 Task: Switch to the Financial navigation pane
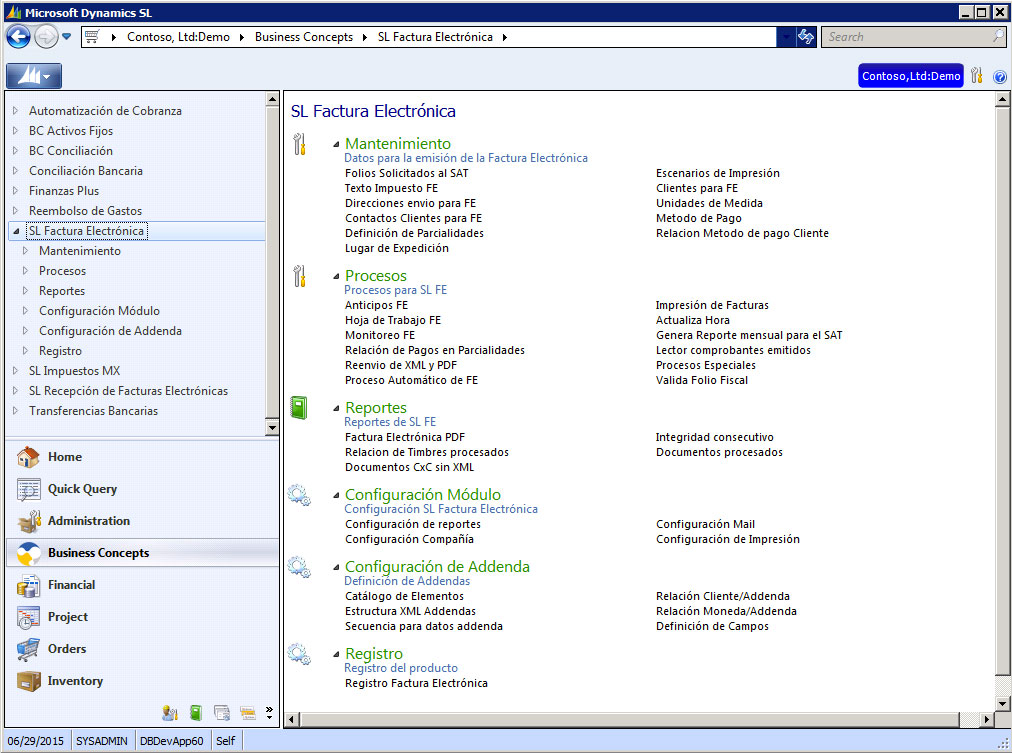coord(71,585)
